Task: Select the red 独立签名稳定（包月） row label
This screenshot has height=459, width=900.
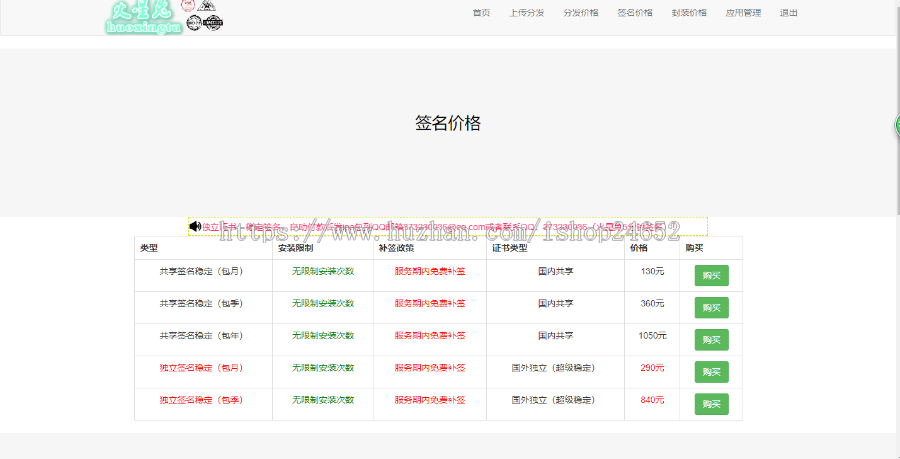Action: click(x=201, y=368)
